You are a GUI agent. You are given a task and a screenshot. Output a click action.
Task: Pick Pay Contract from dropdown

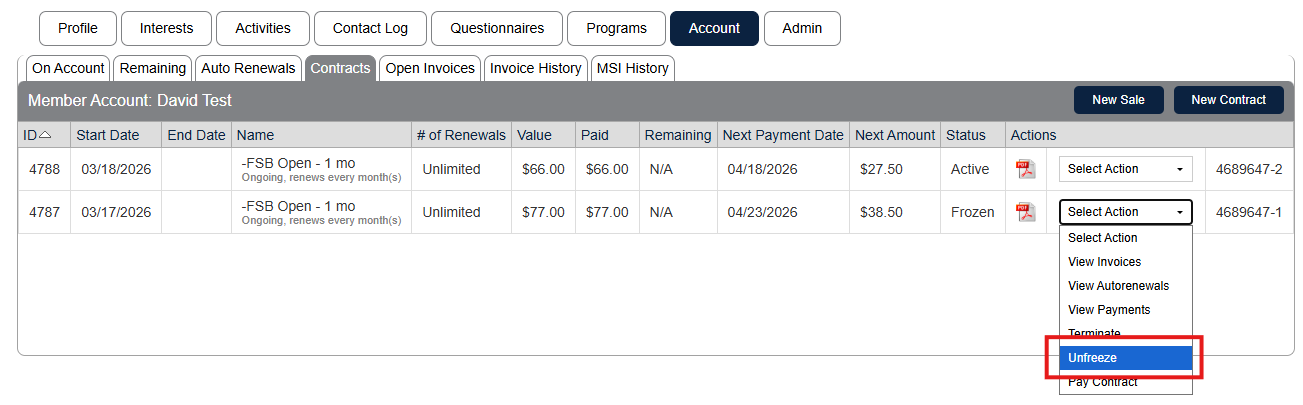(x=1102, y=382)
